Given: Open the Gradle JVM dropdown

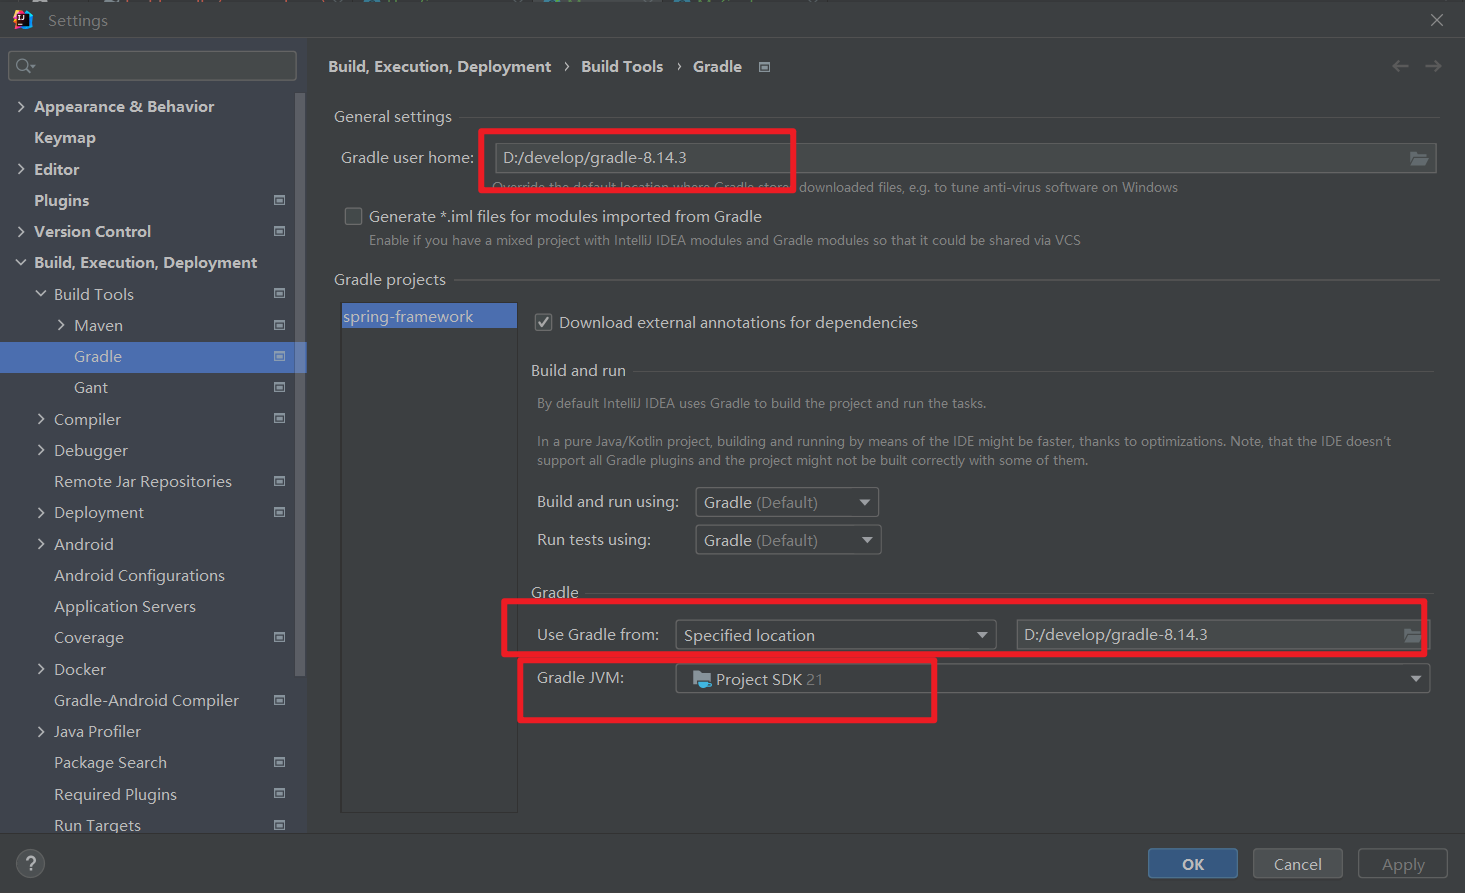Looking at the screenshot, I should [x=1052, y=679].
